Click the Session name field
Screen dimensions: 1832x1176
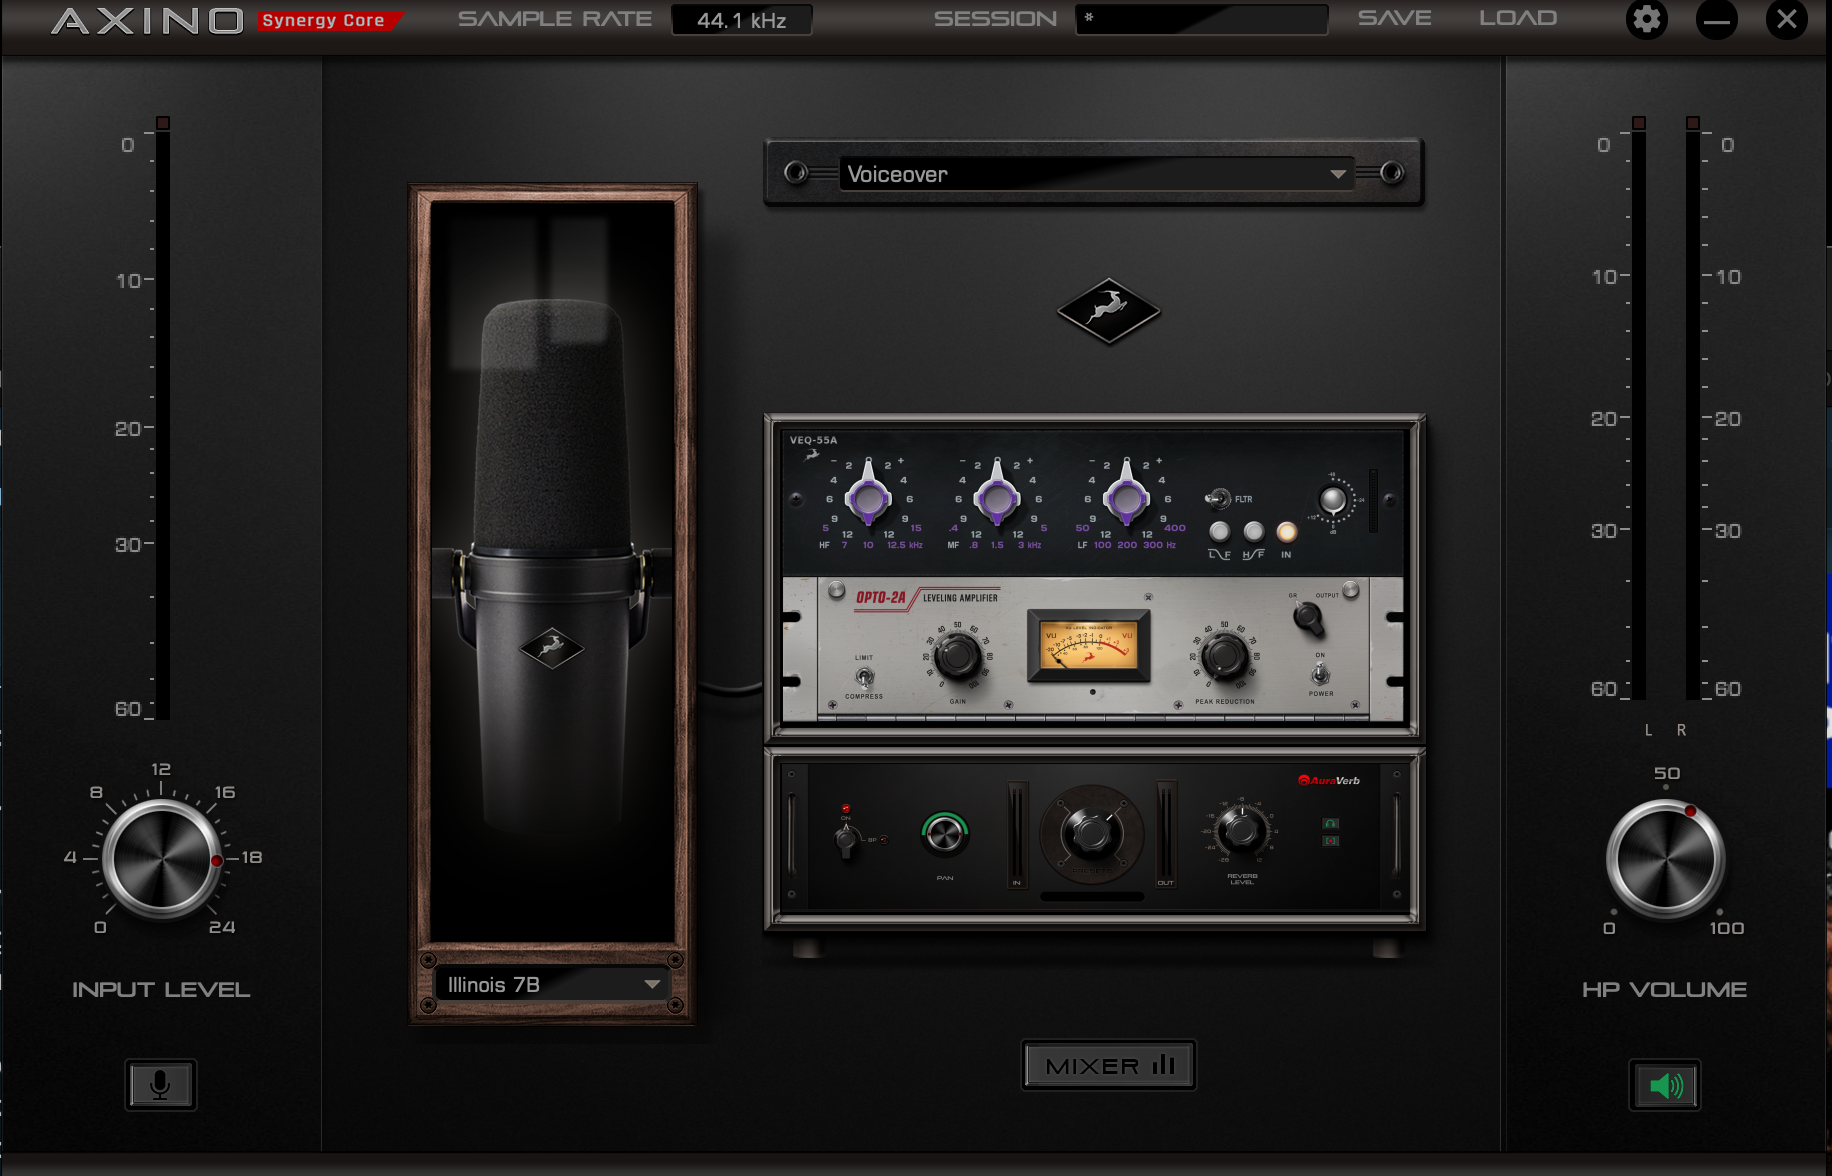point(1201,19)
